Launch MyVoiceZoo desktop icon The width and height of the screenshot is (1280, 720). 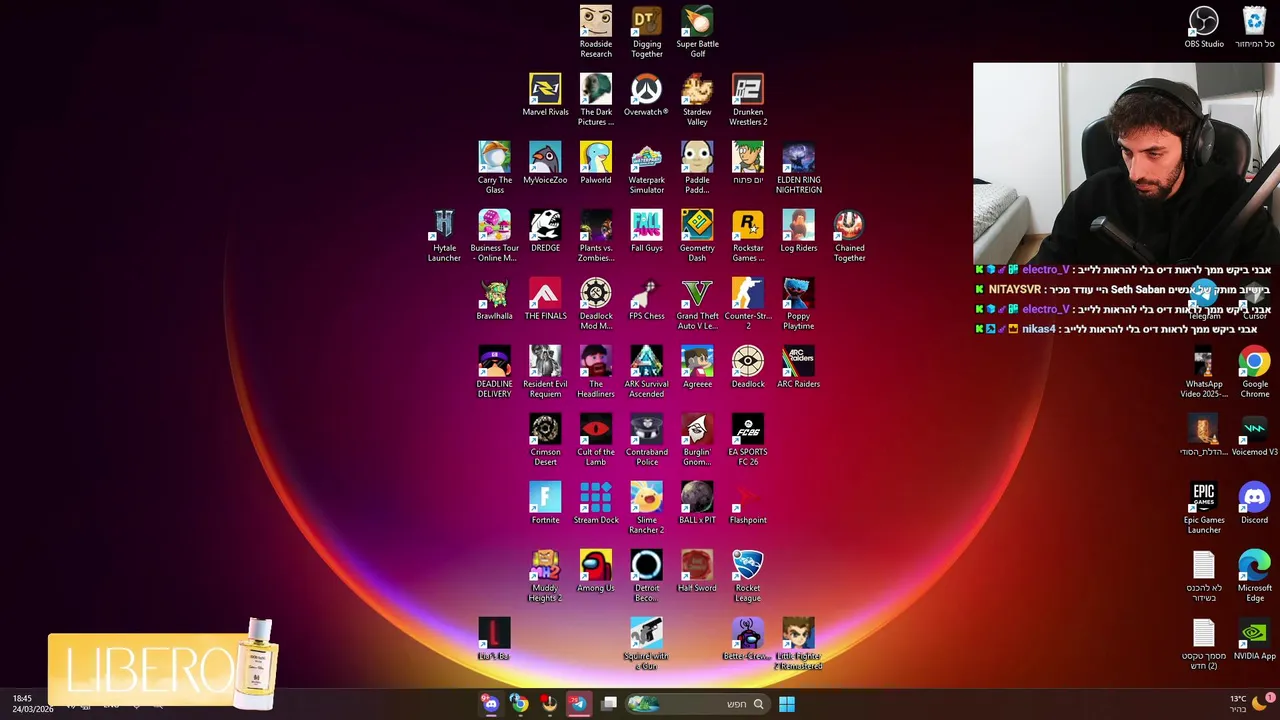click(x=545, y=163)
